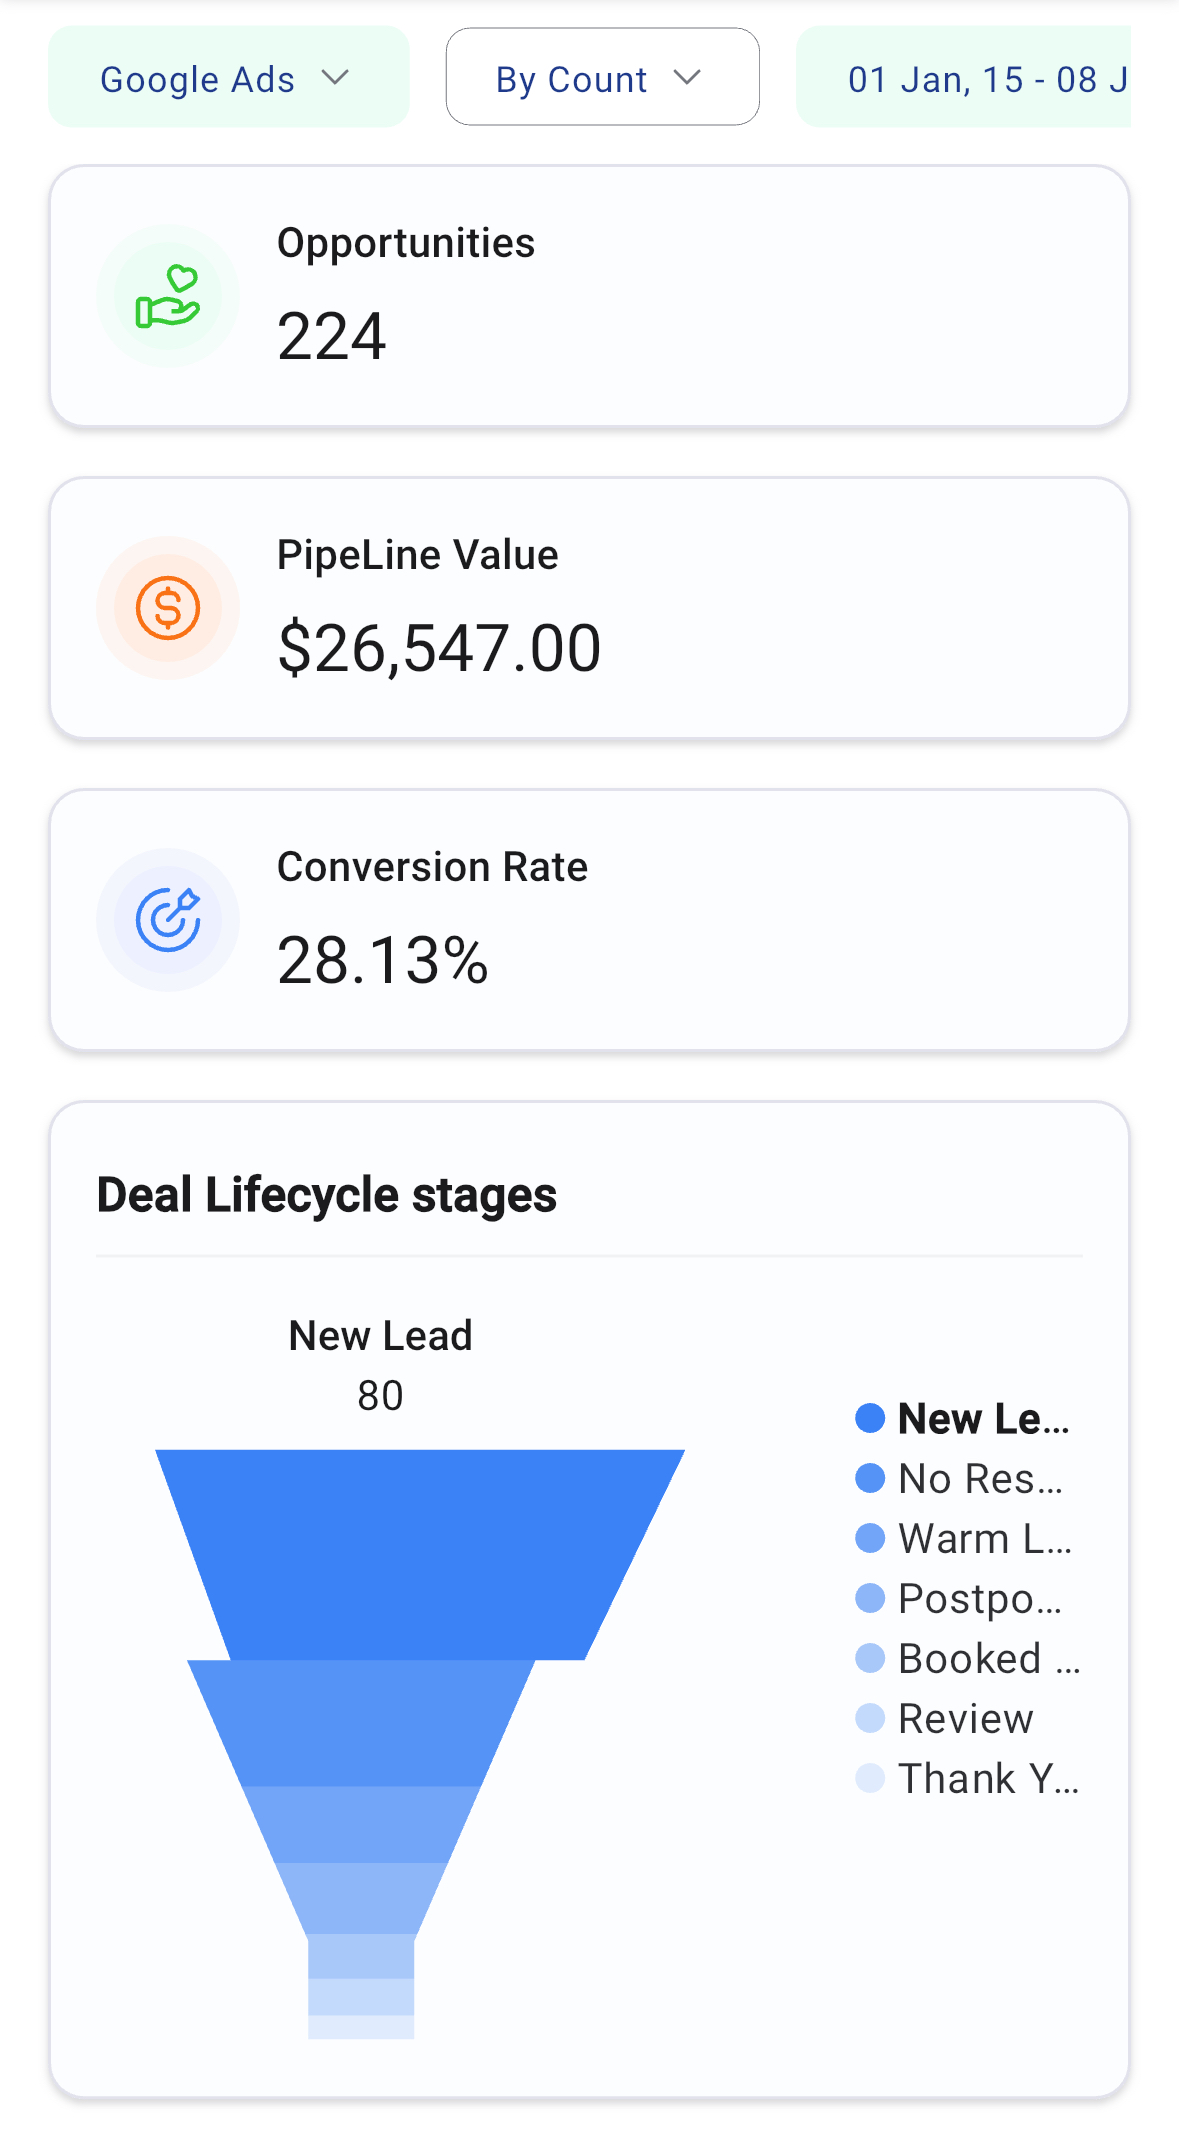Click the PipeLine Value dollar icon

168,608
